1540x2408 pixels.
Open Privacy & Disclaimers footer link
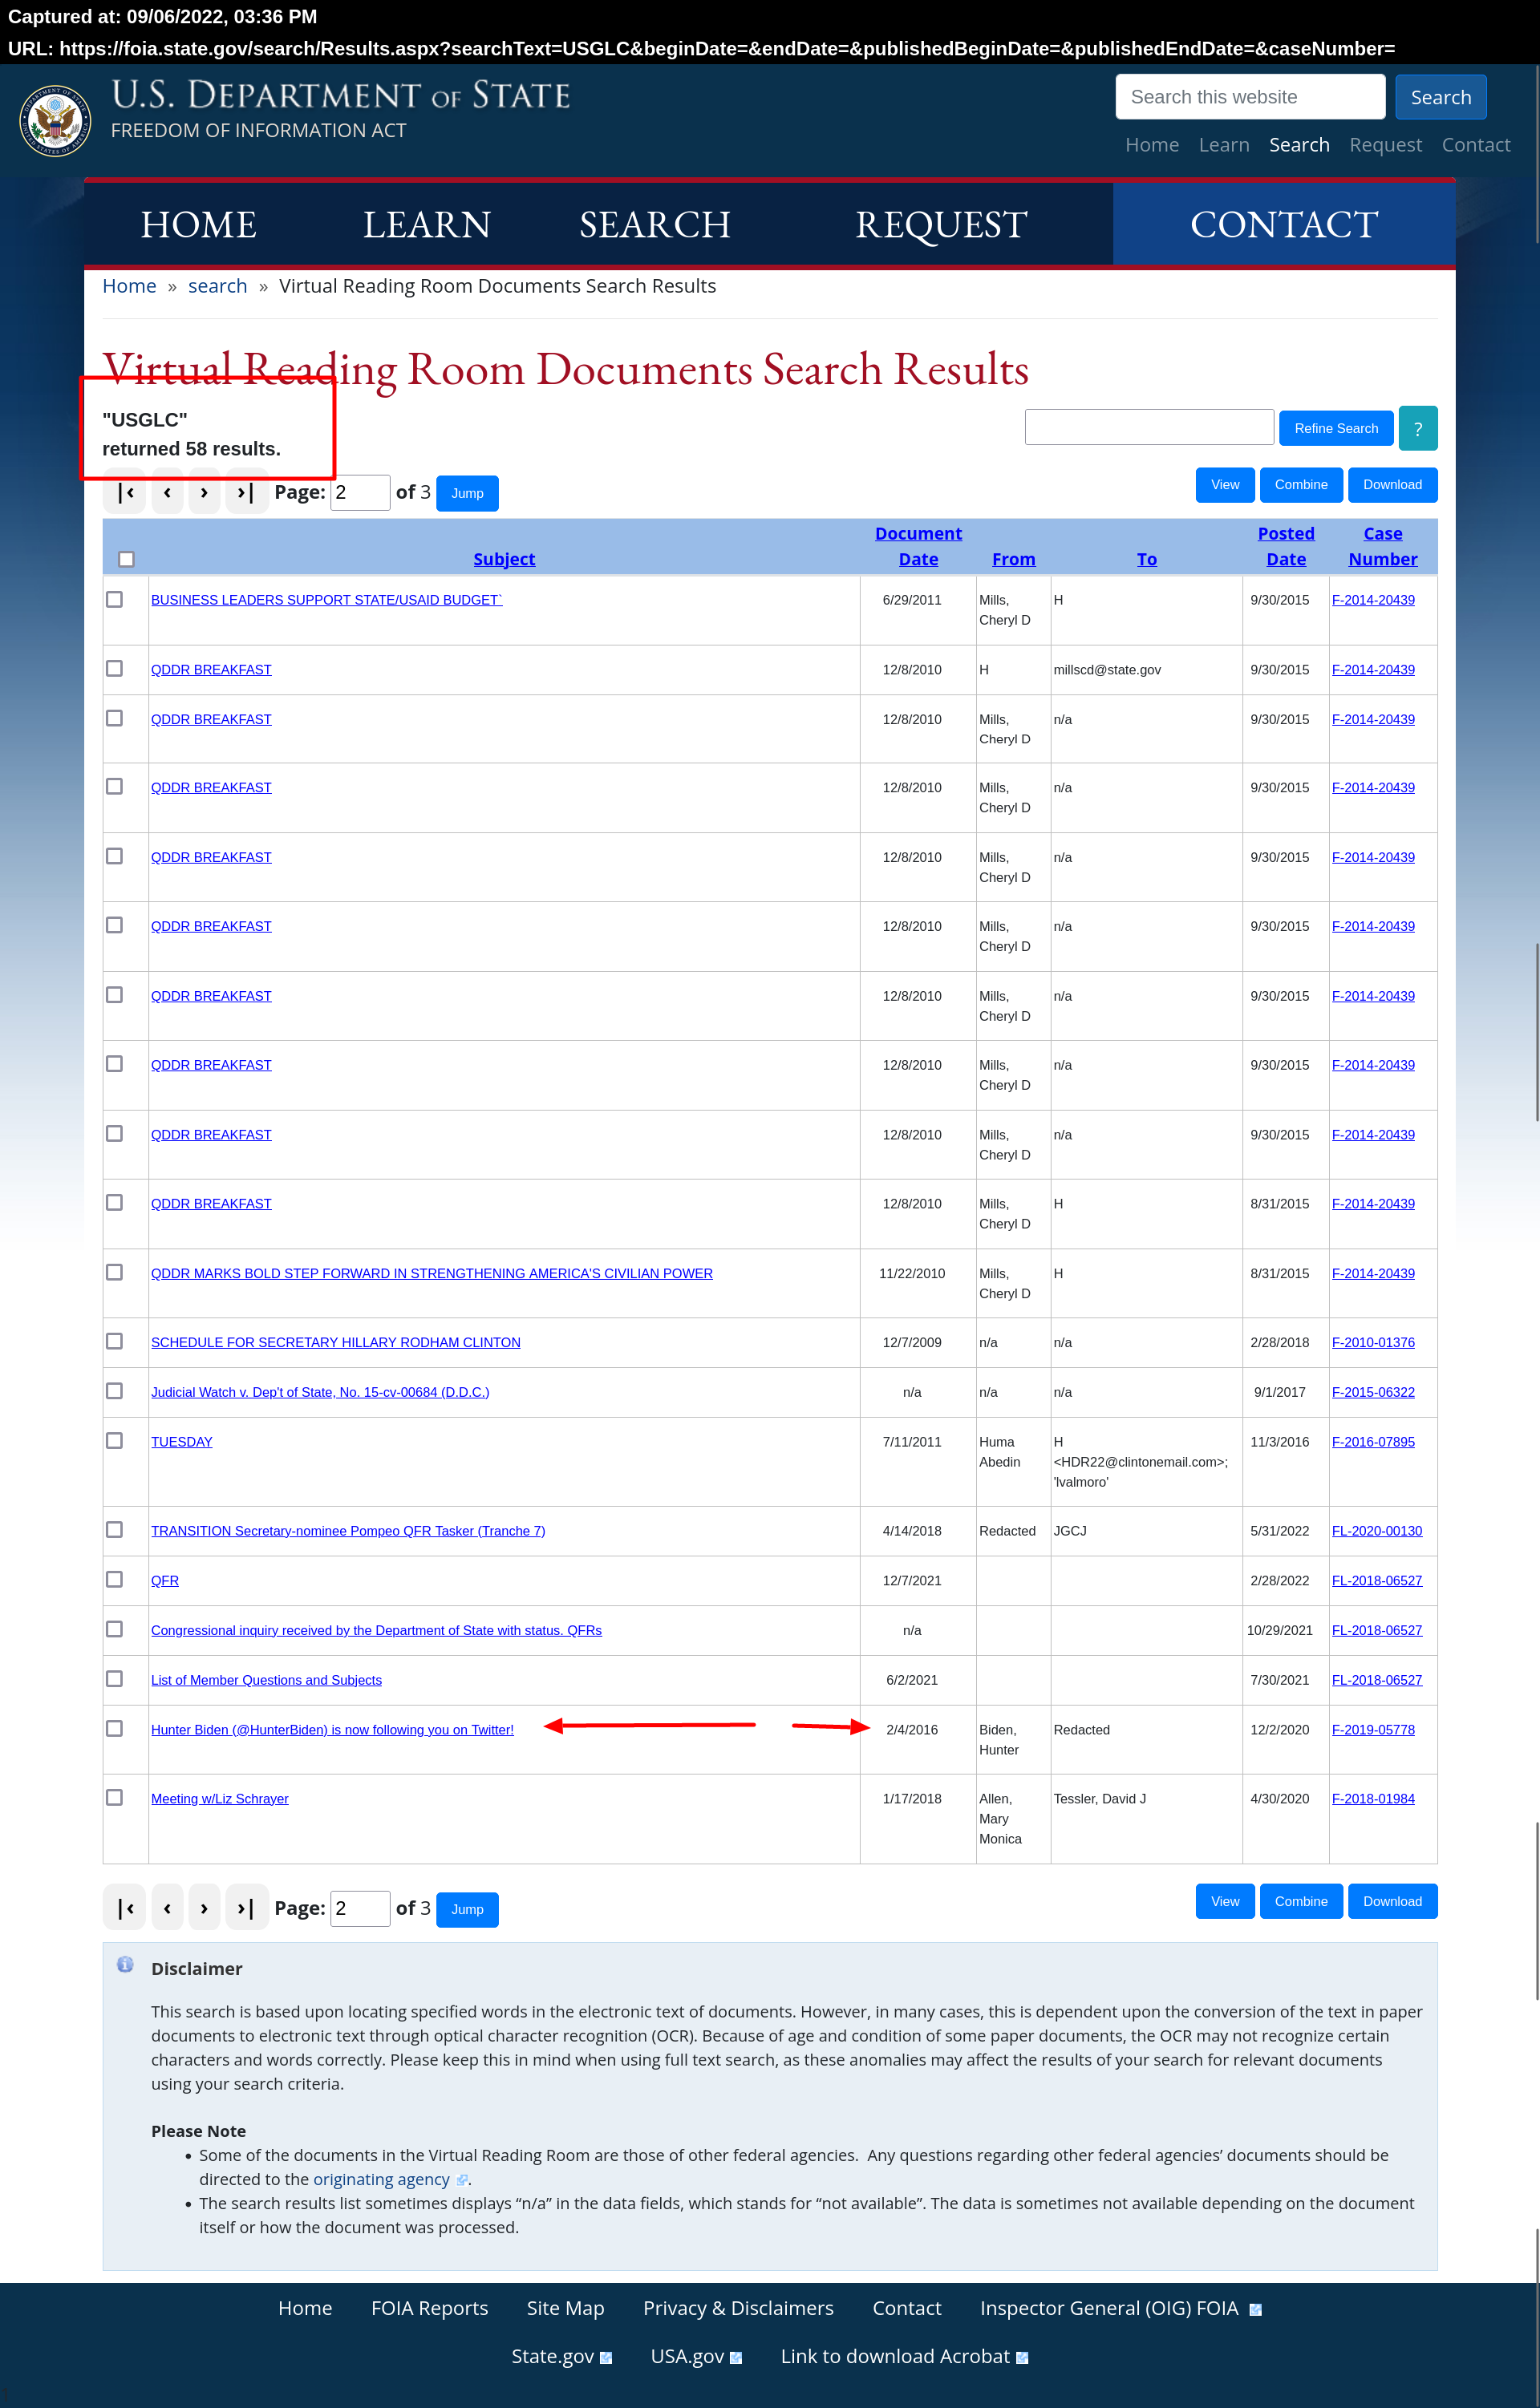tap(738, 2308)
